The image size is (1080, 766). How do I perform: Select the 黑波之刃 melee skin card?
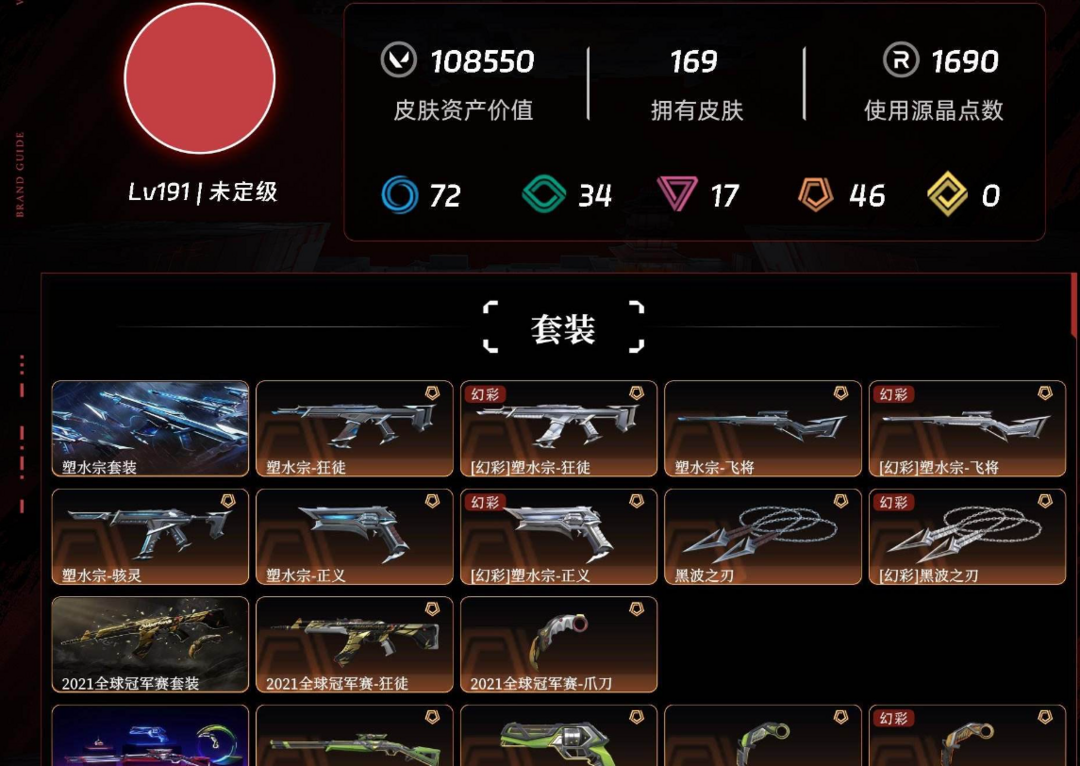(763, 537)
